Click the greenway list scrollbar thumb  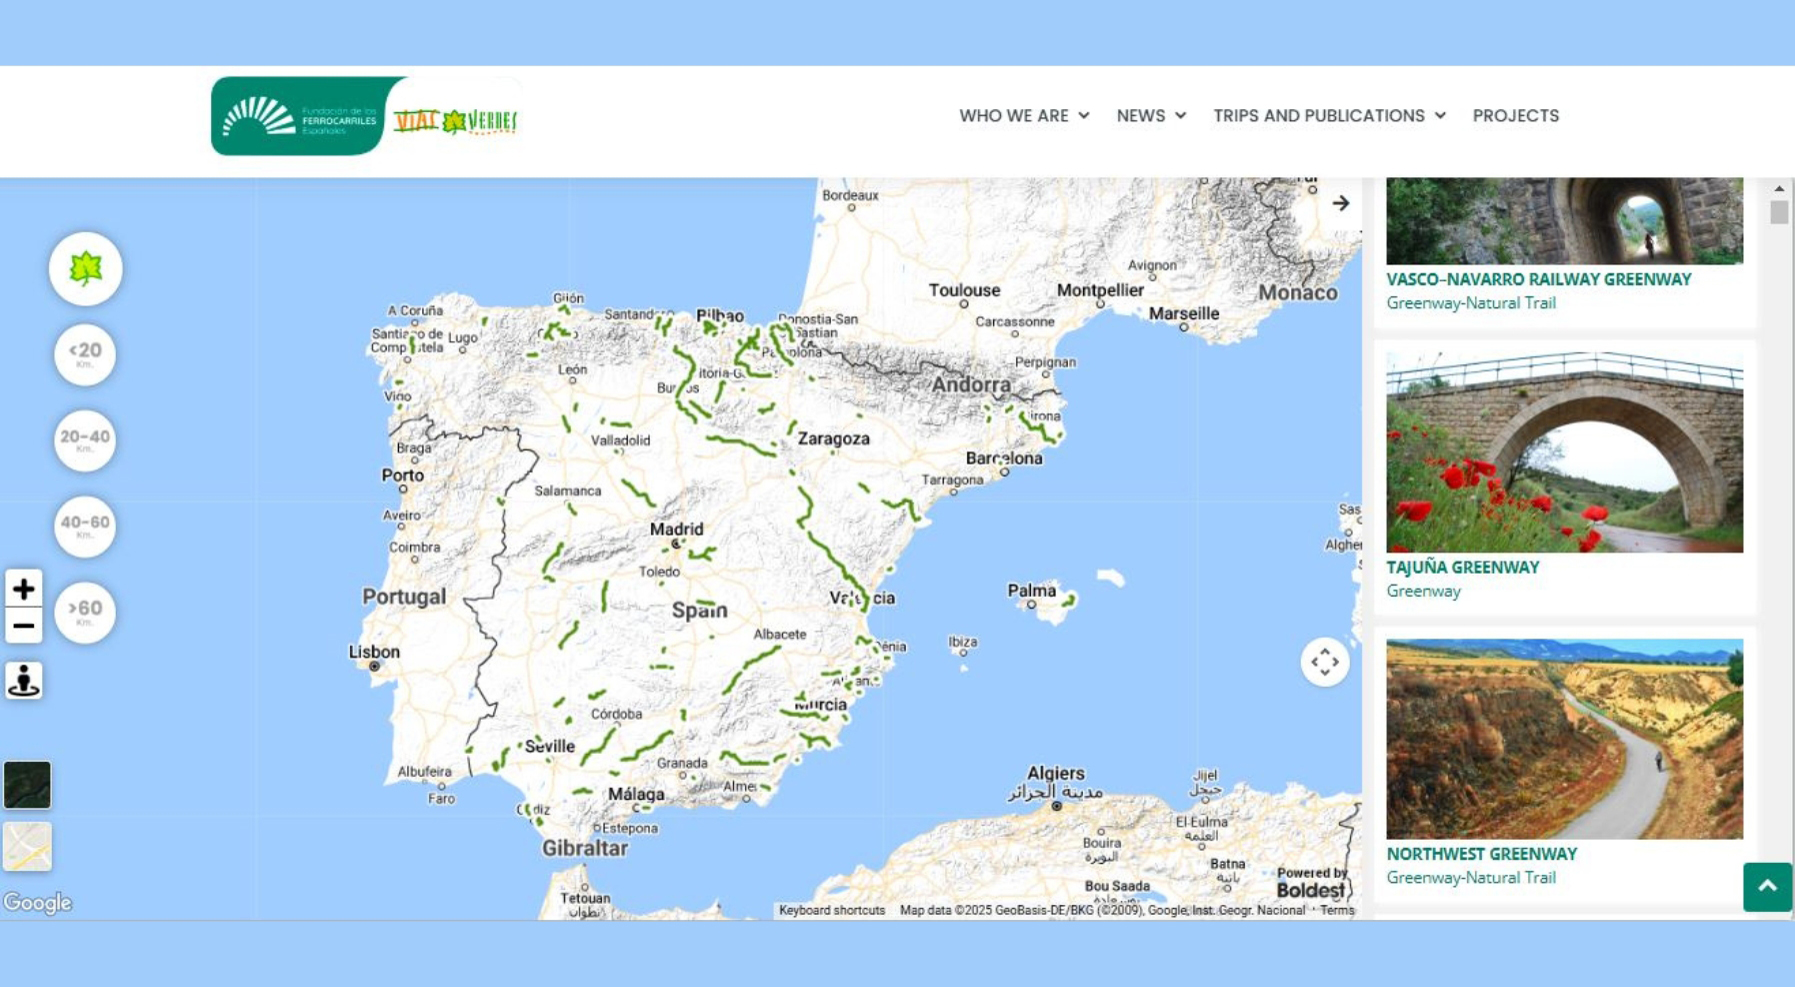coord(1779,212)
